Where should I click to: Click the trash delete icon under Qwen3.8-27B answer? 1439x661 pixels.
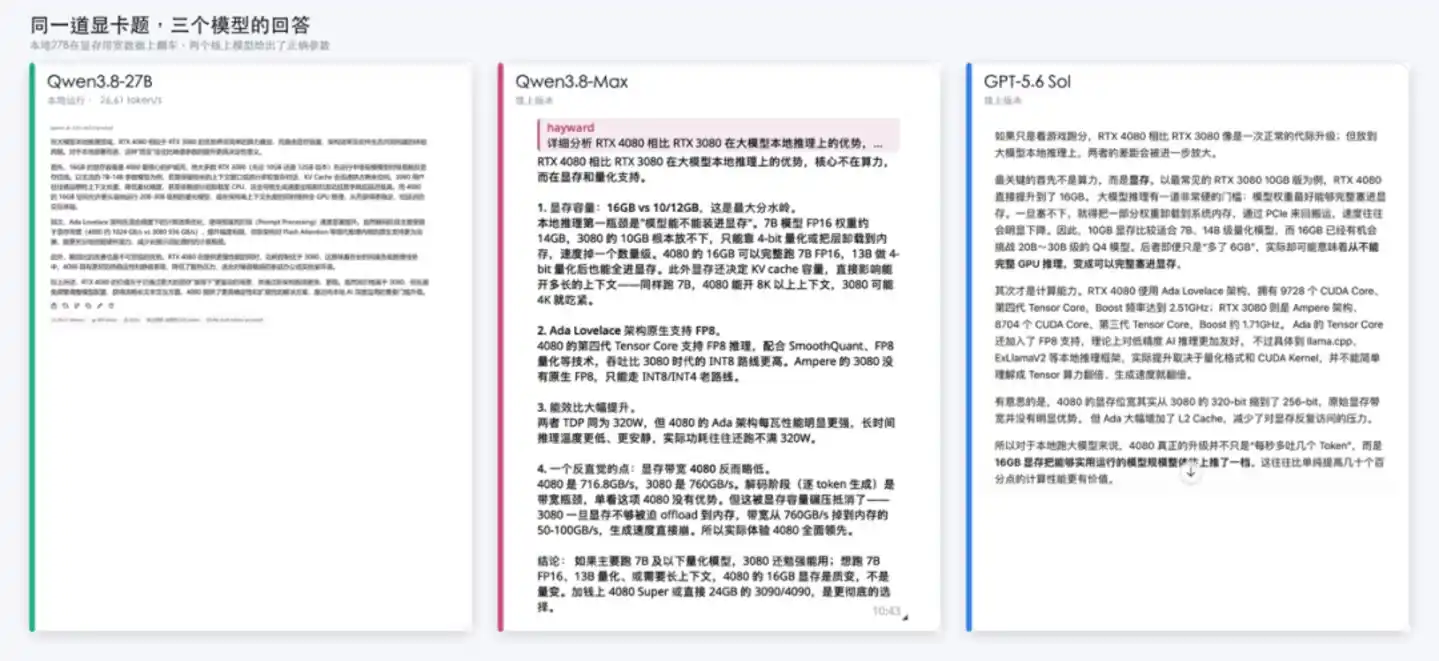pos(111,306)
